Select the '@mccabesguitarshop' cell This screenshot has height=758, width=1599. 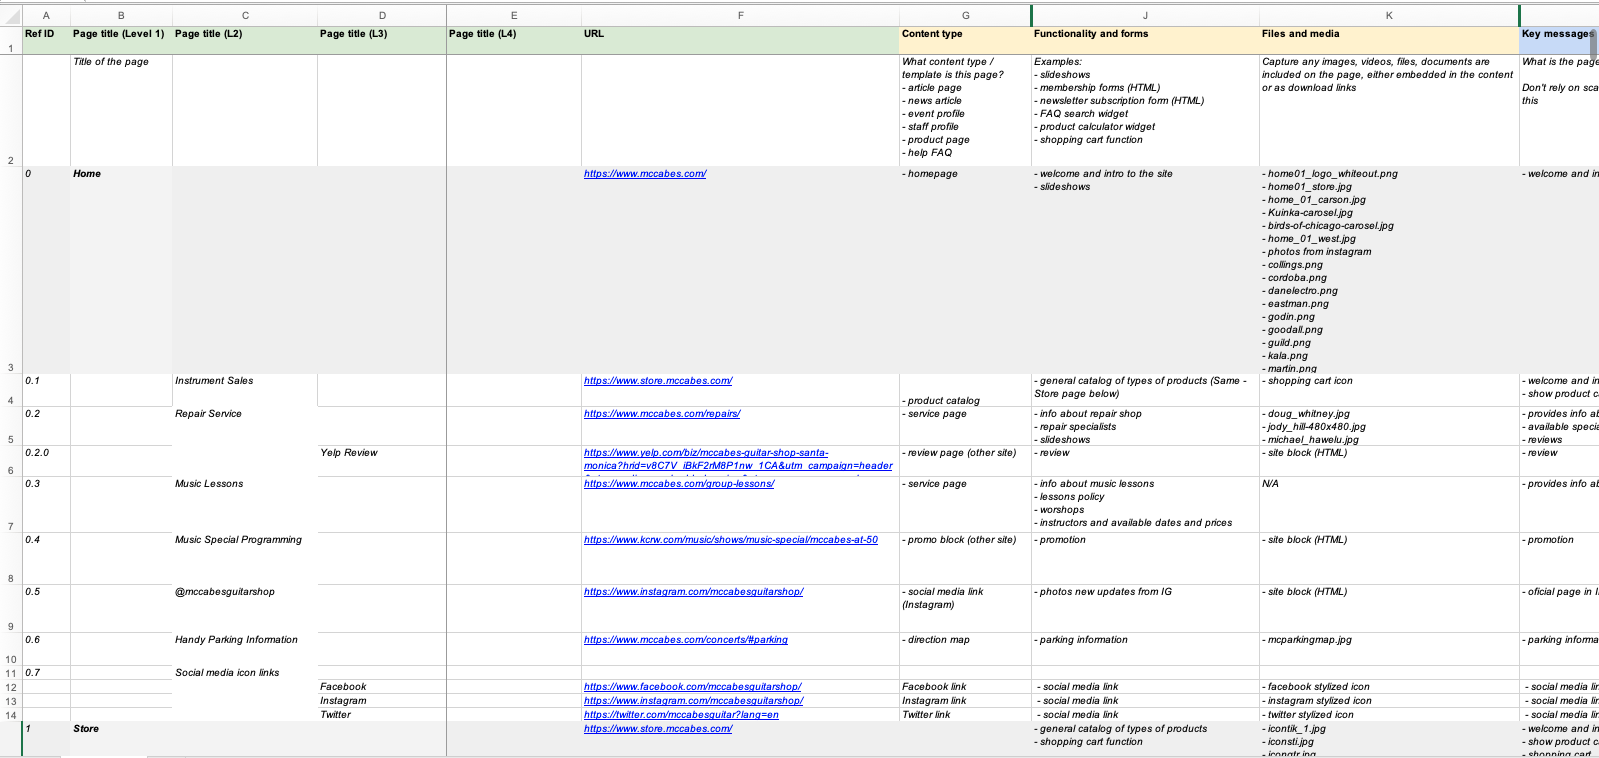[x=245, y=608]
